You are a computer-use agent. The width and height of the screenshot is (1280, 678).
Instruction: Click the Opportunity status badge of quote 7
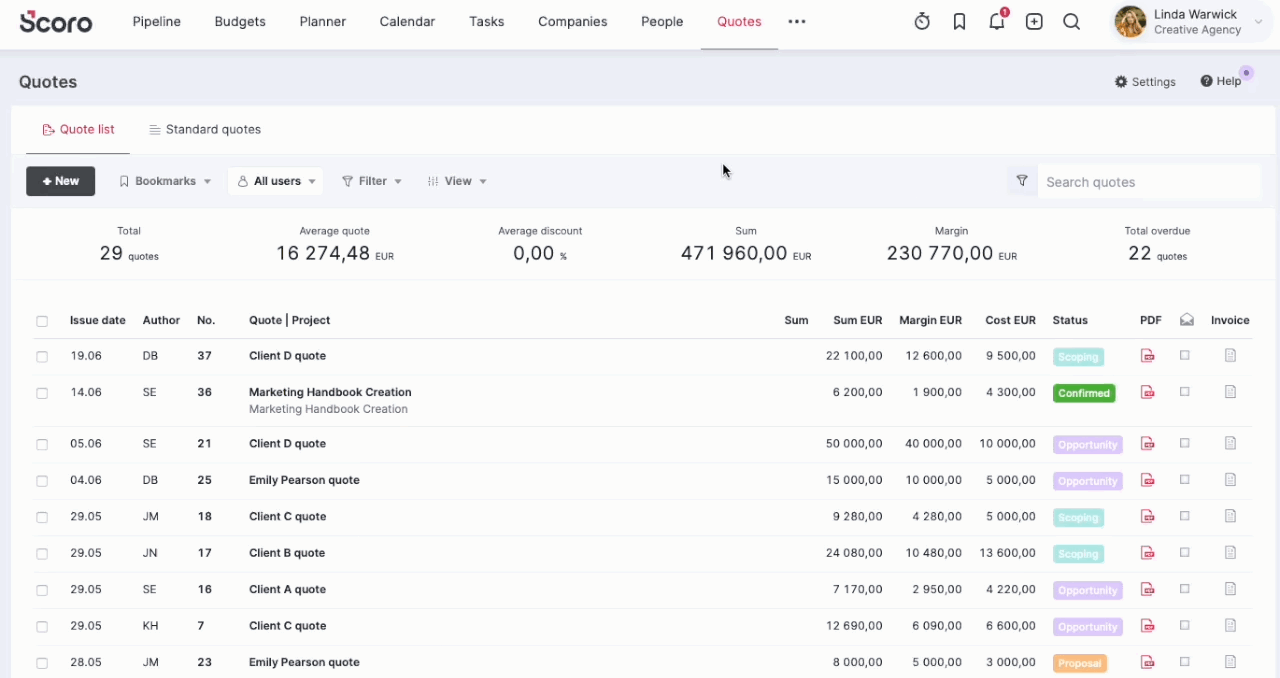pos(1088,627)
